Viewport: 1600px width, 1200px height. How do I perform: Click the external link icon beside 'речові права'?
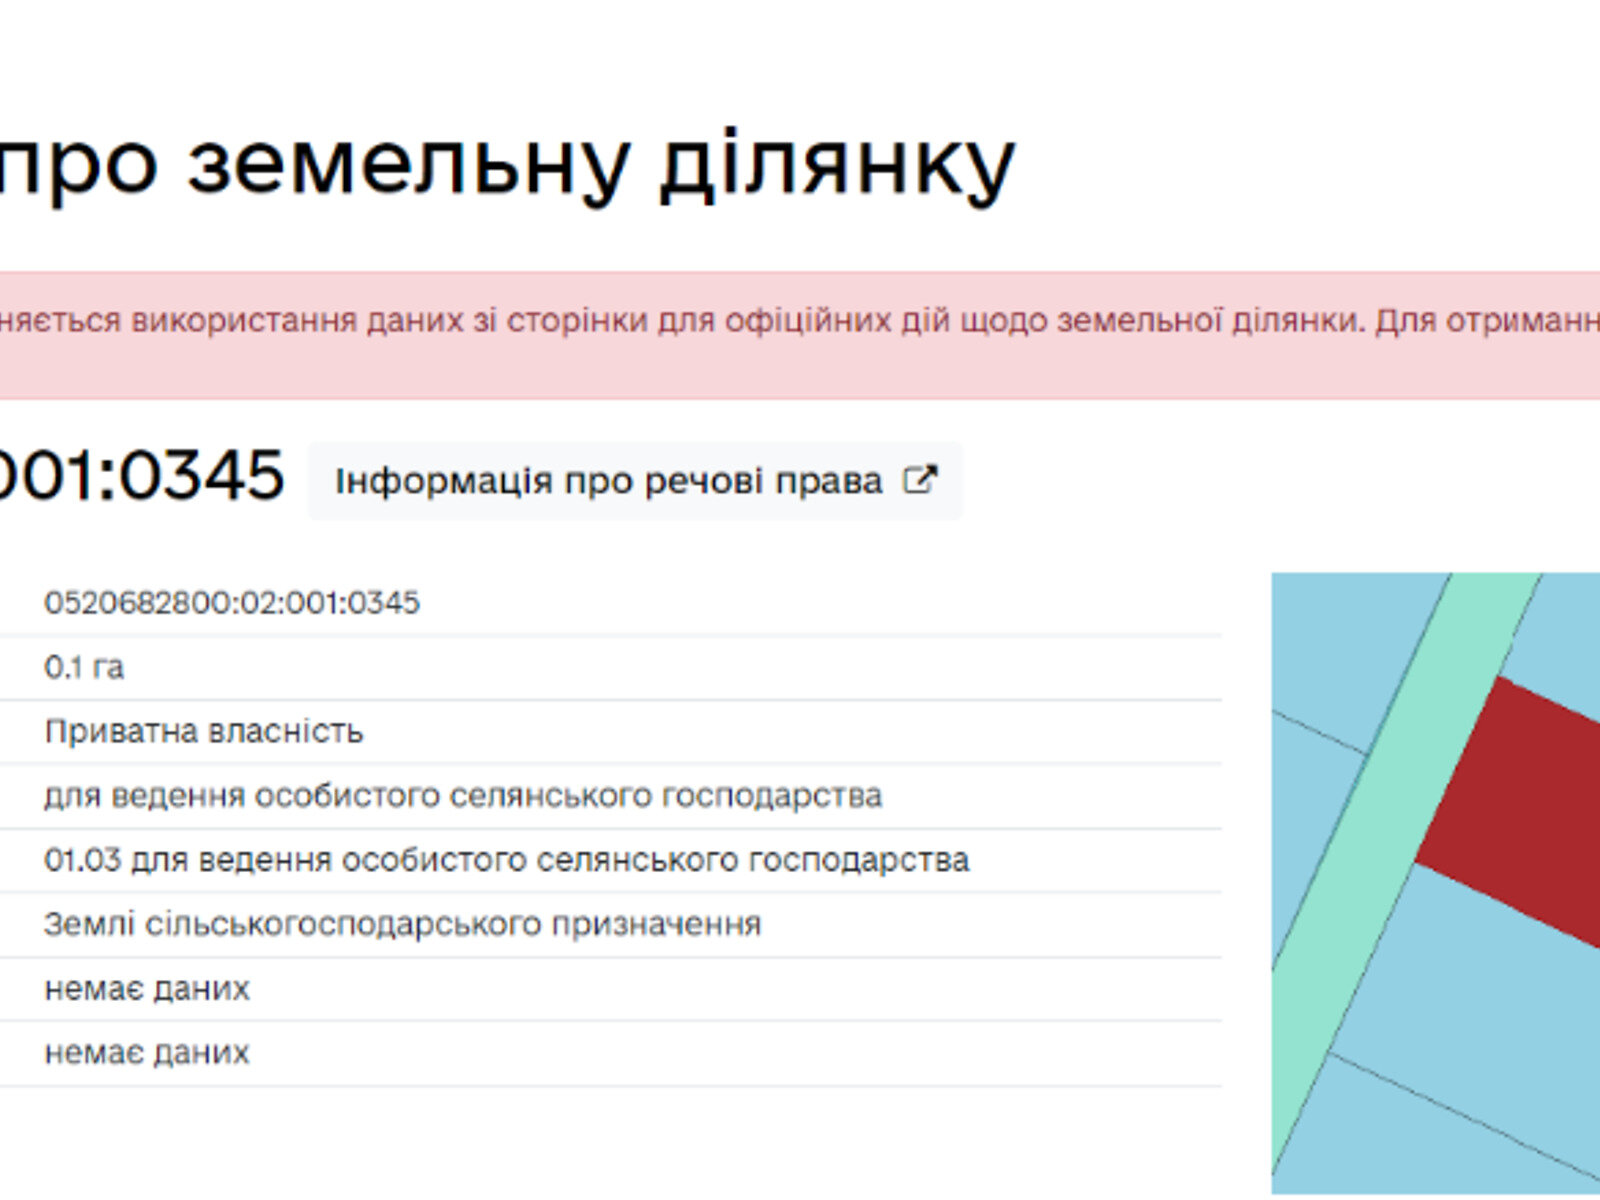pyautogui.click(x=920, y=480)
